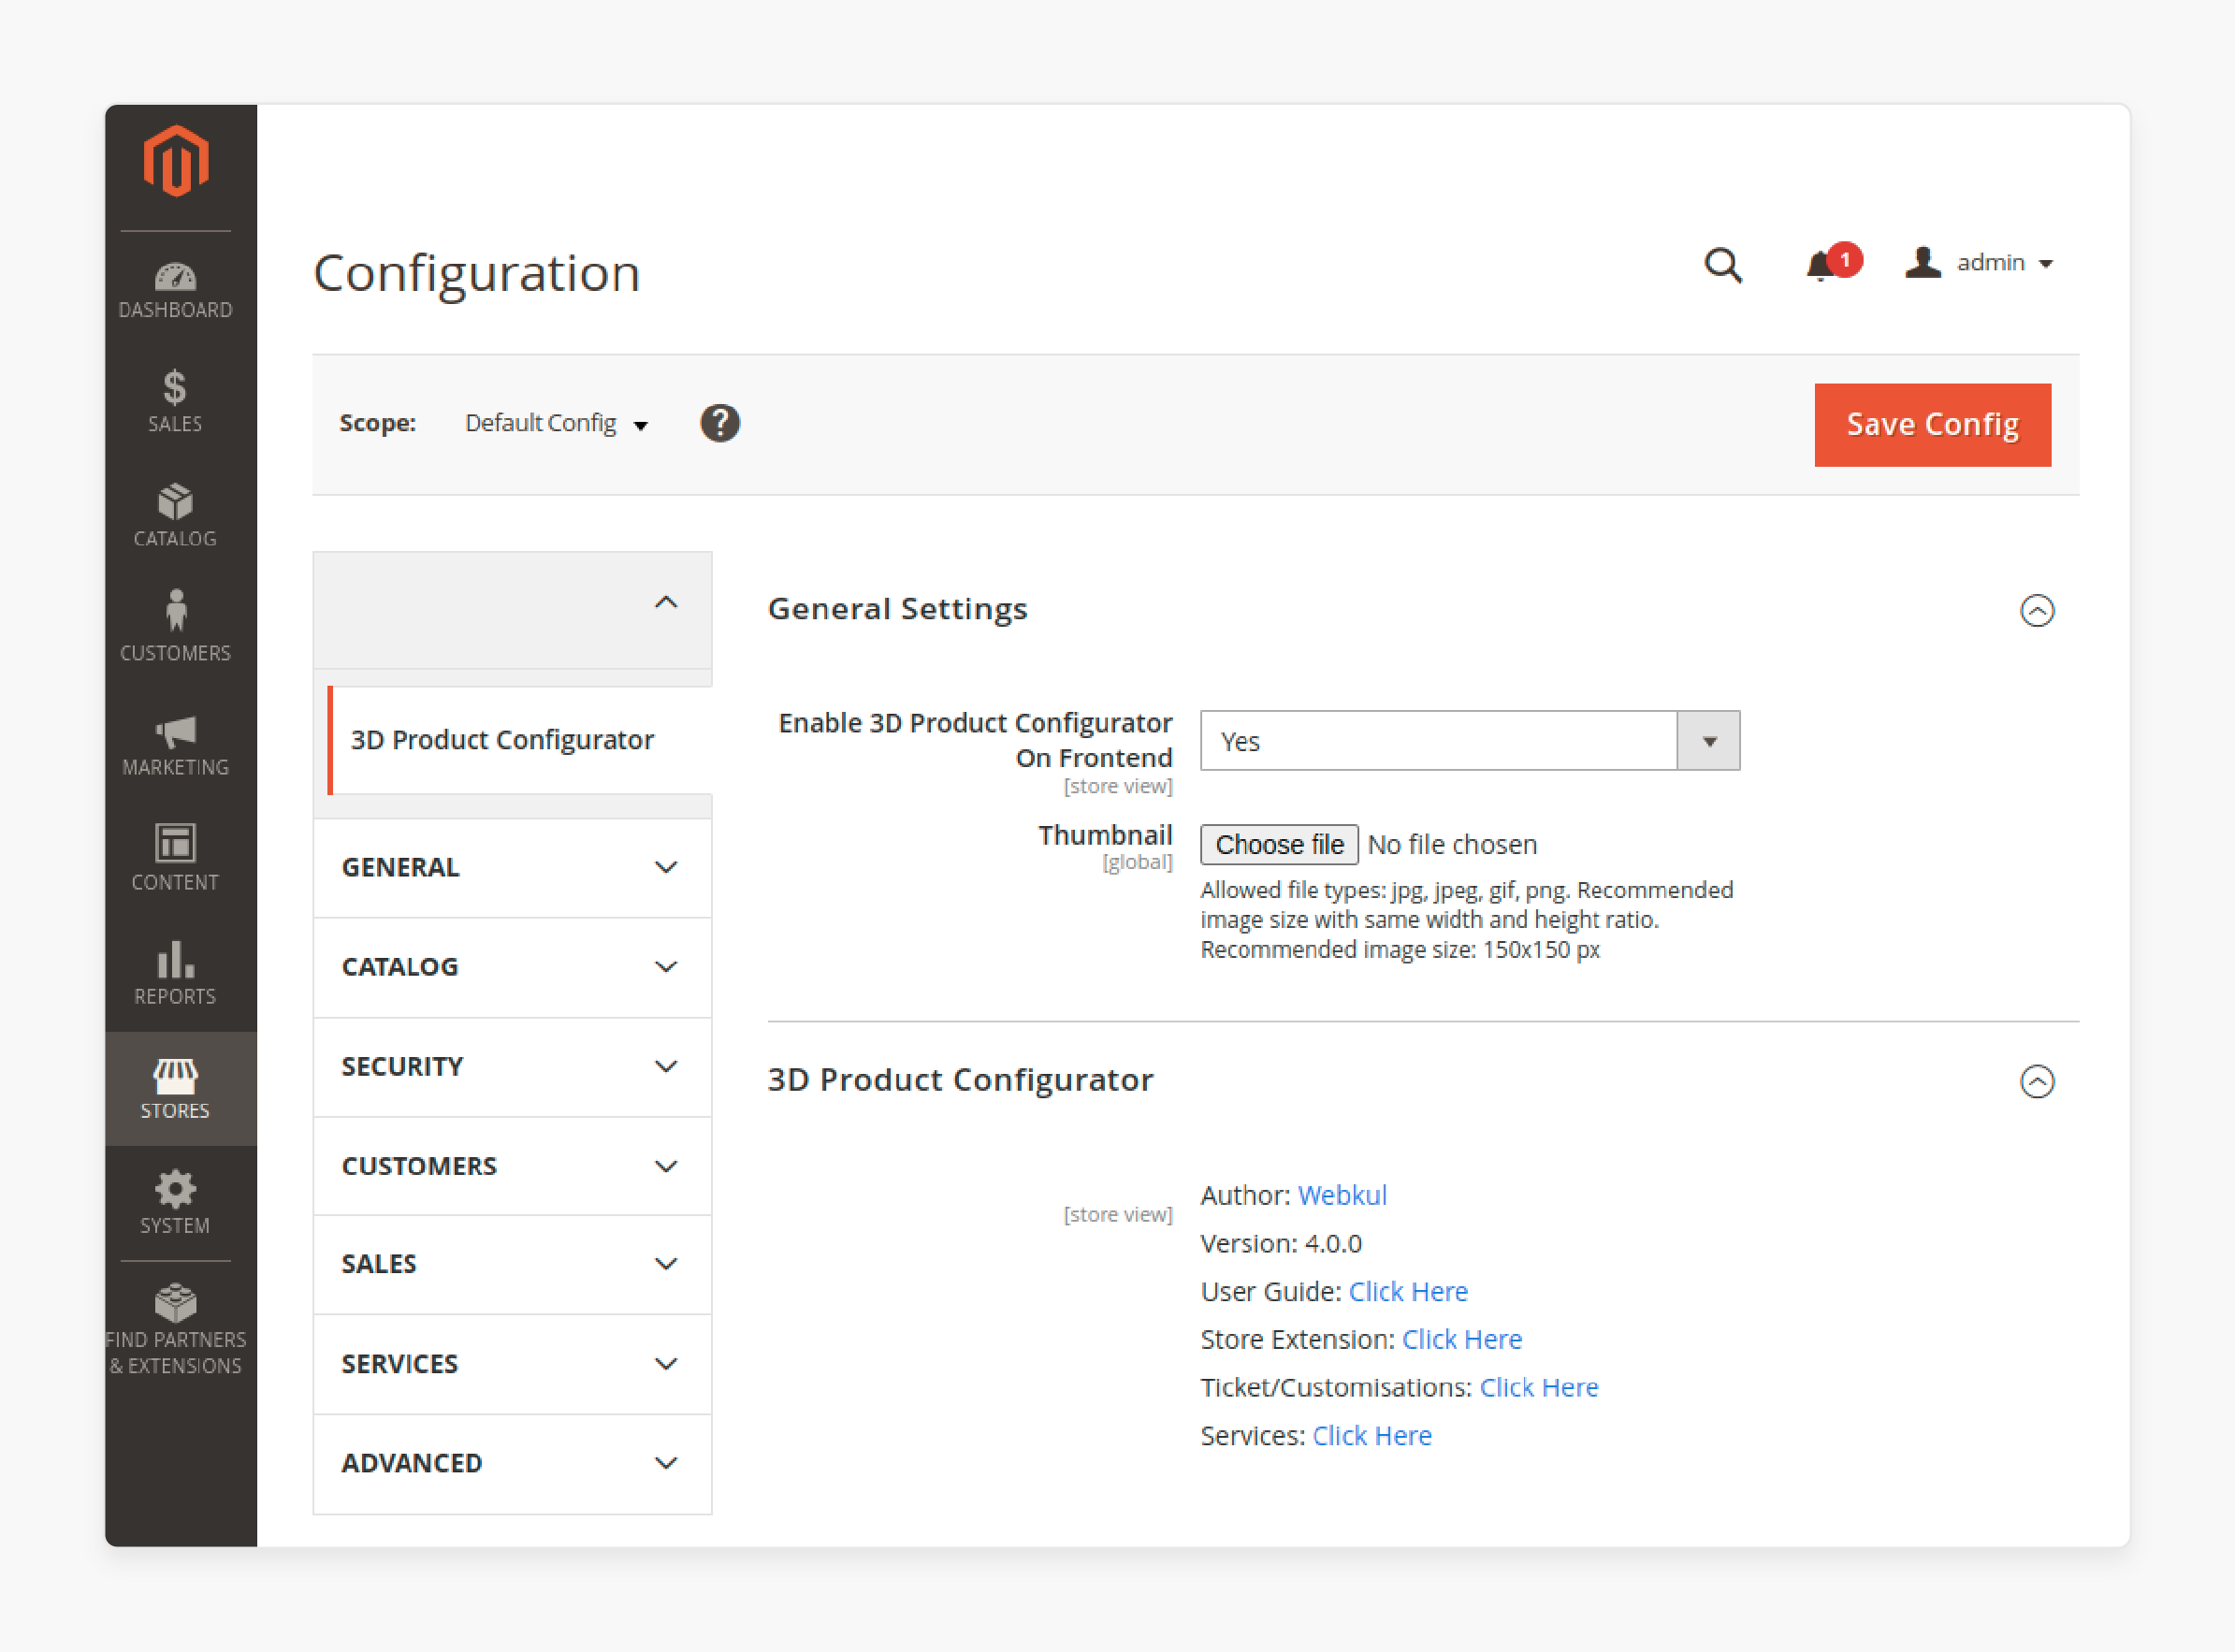Viewport: 2235px width, 1652px height.
Task: Click Choose file for Thumbnail
Action: click(1279, 845)
